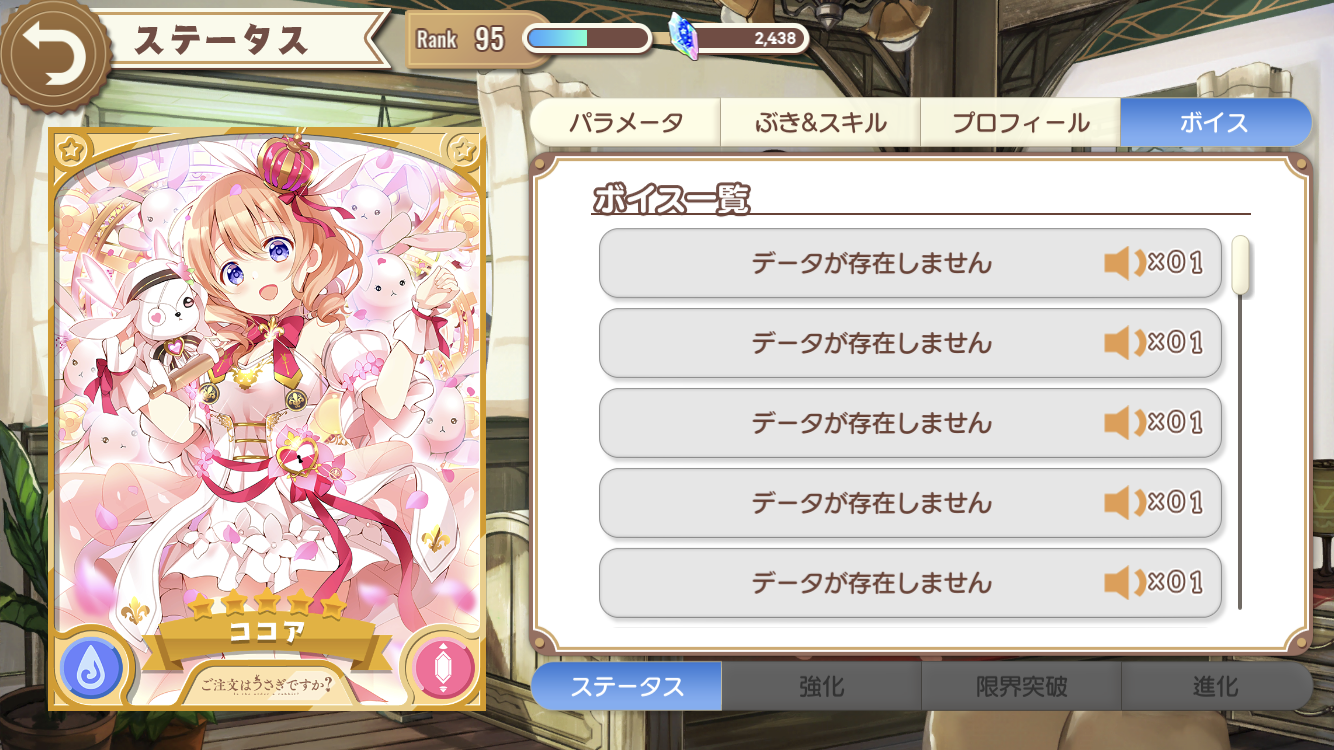Open the ぶき&スキル tab
The width and height of the screenshot is (1334, 750).
pos(820,123)
